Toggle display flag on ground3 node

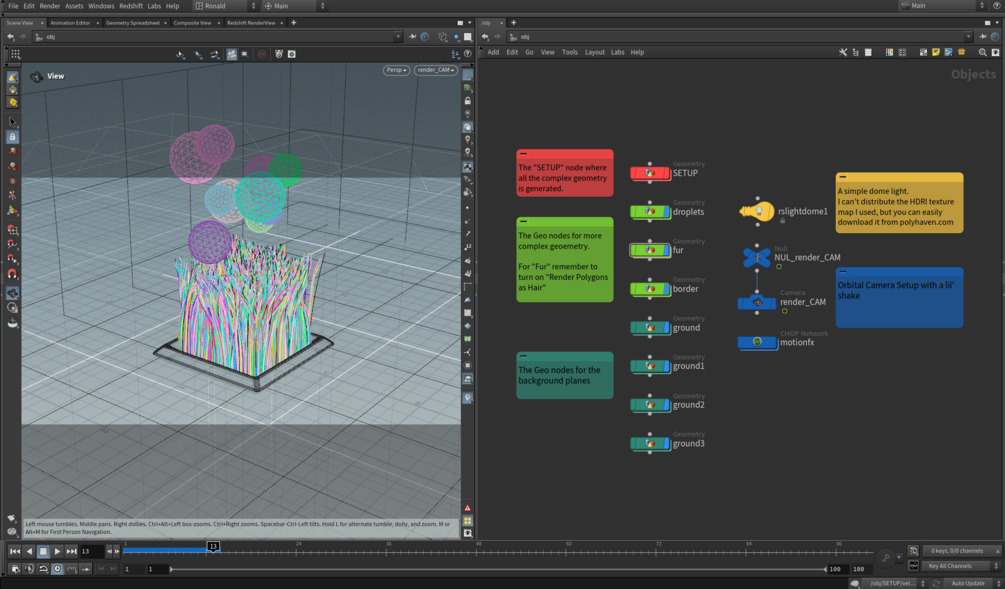point(667,444)
